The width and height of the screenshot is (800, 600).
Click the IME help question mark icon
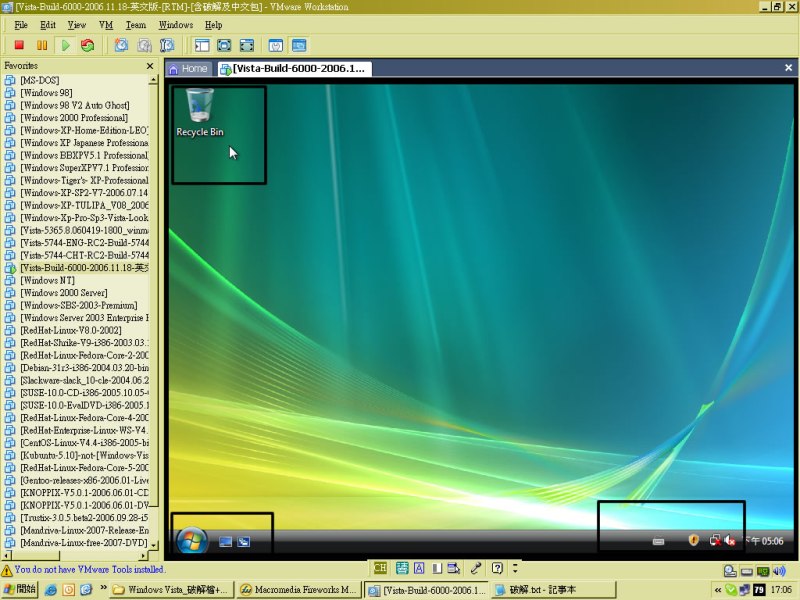pyautogui.click(x=497, y=568)
